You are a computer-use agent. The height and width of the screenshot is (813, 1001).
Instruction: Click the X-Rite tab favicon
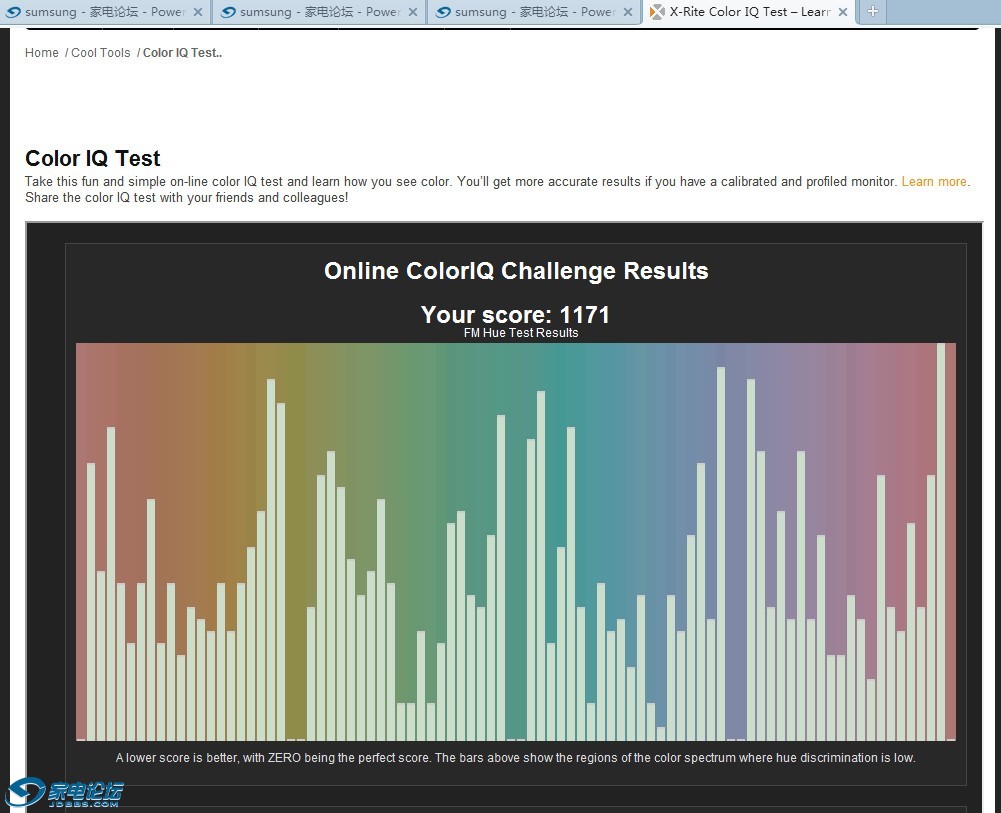[657, 12]
